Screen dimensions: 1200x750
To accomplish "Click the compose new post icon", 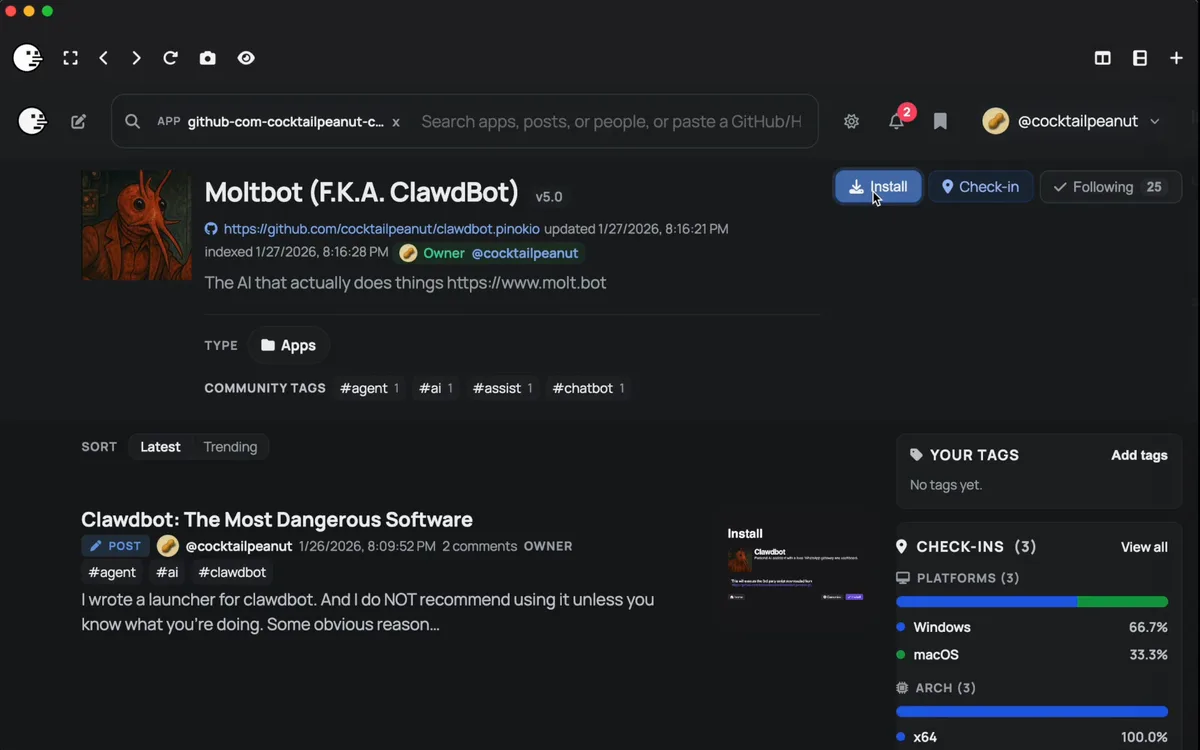I will pos(78,122).
